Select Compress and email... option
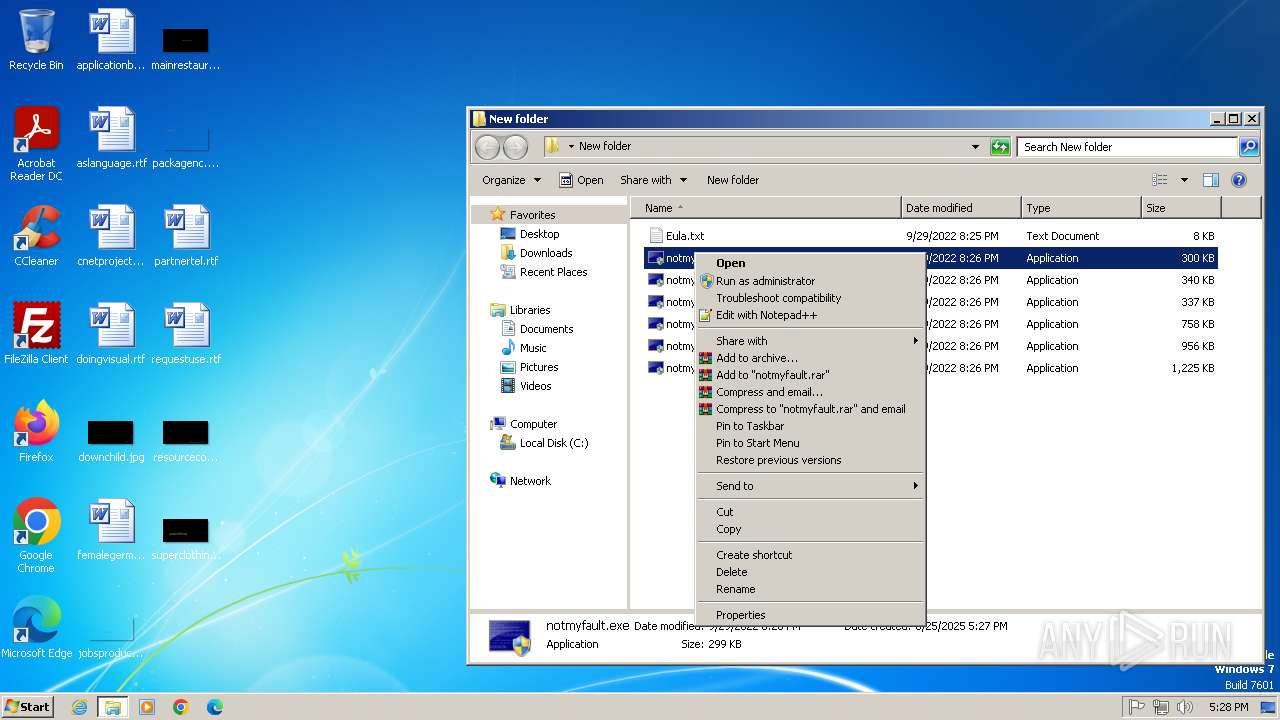 pos(810,392)
